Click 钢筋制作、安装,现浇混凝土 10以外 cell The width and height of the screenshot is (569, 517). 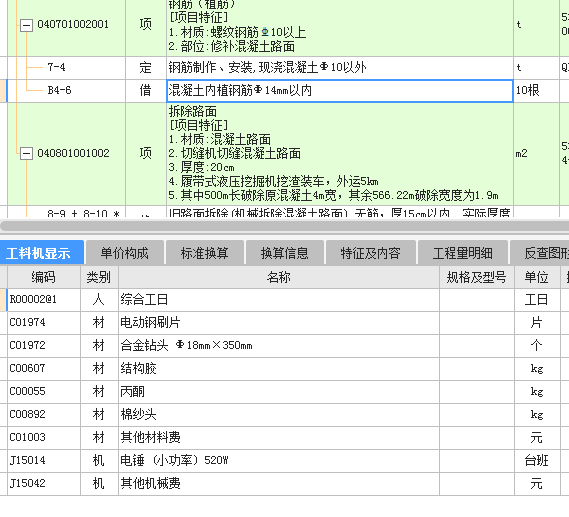[x=340, y=67]
